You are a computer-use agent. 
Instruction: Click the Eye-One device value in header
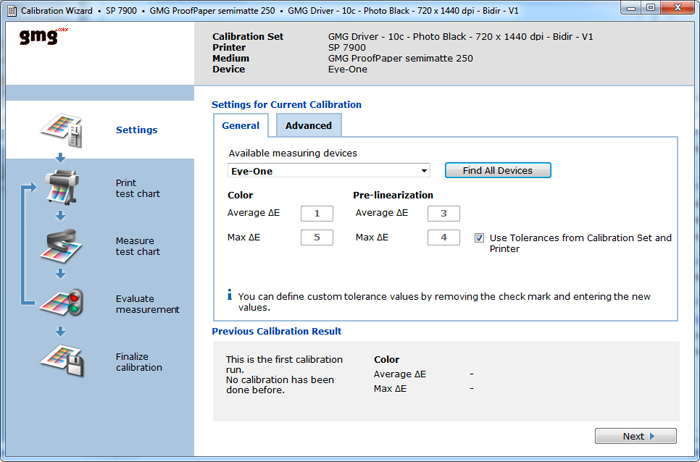(348, 69)
